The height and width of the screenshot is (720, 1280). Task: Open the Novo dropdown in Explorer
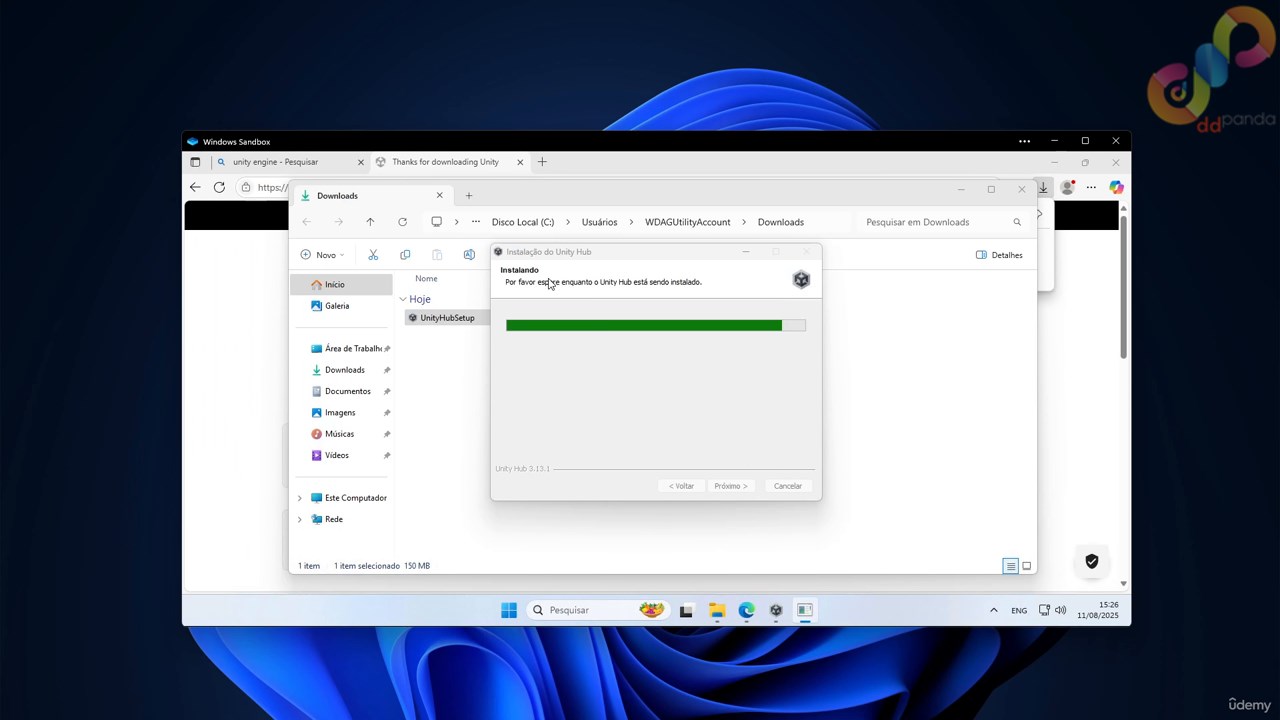322,255
